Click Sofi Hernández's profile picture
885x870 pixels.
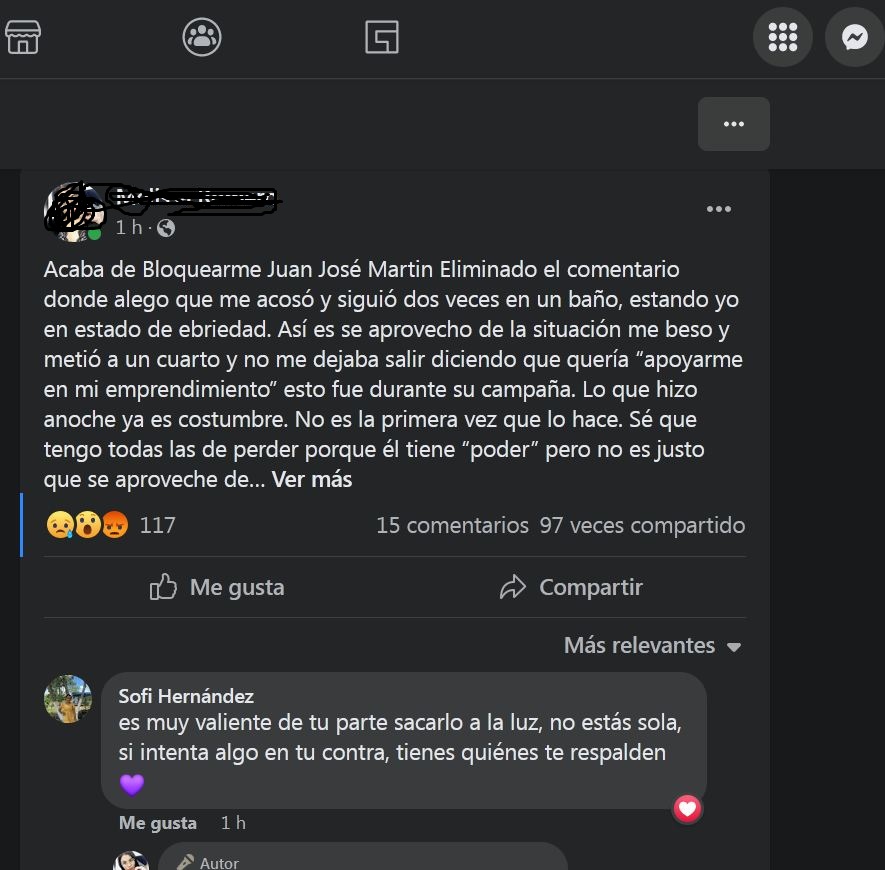point(68,699)
